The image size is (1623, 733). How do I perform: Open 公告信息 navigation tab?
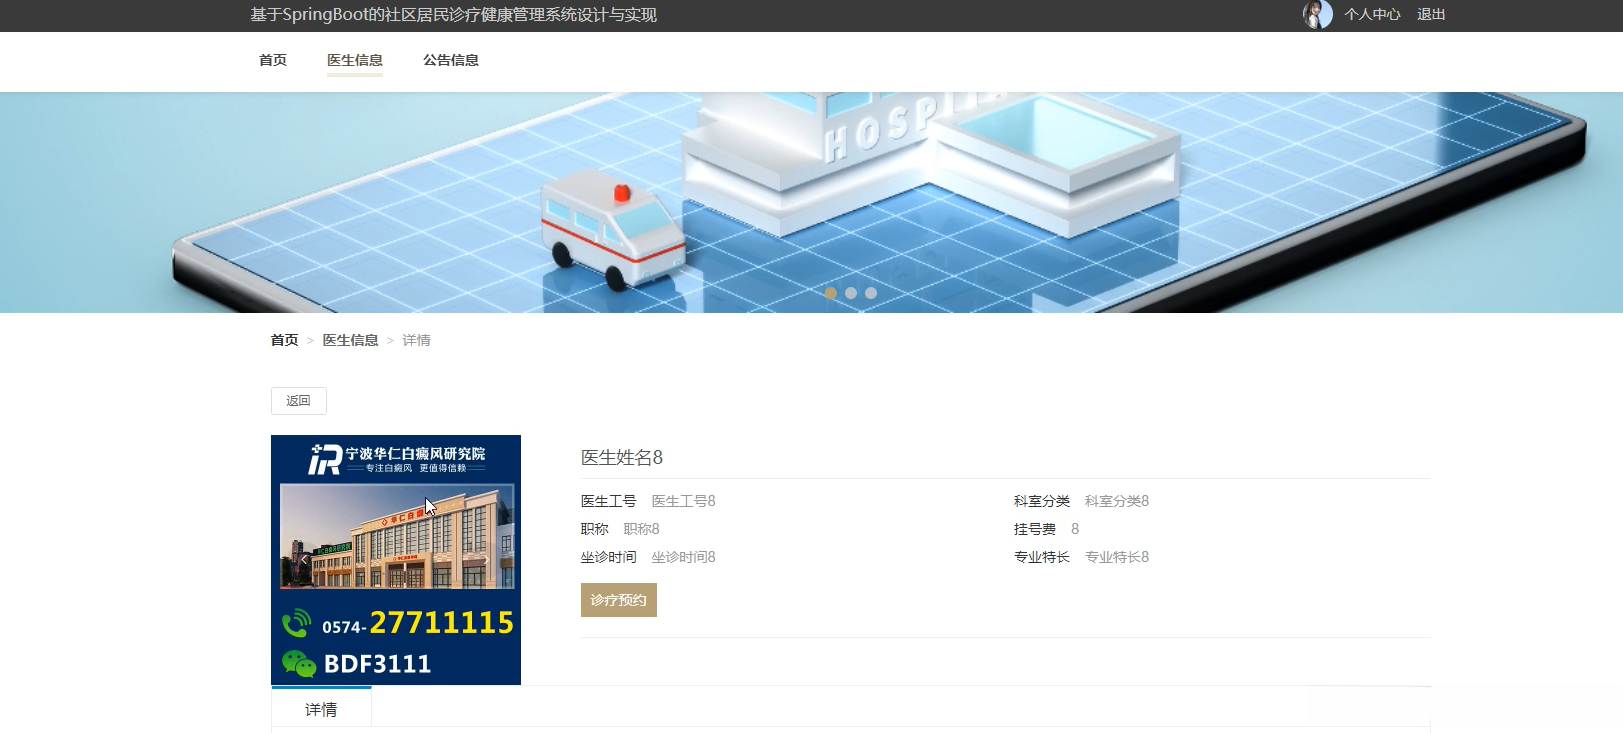[x=451, y=60]
